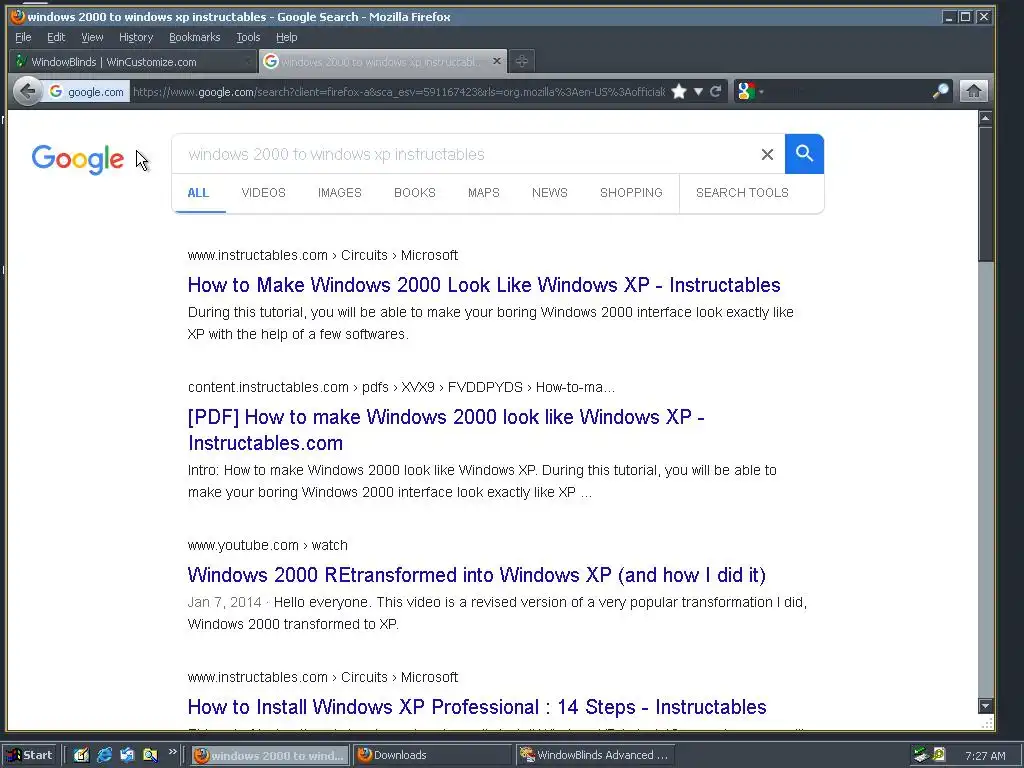Select the Maps results tab
The image size is (1024, 768).
[x=484, y=193]
